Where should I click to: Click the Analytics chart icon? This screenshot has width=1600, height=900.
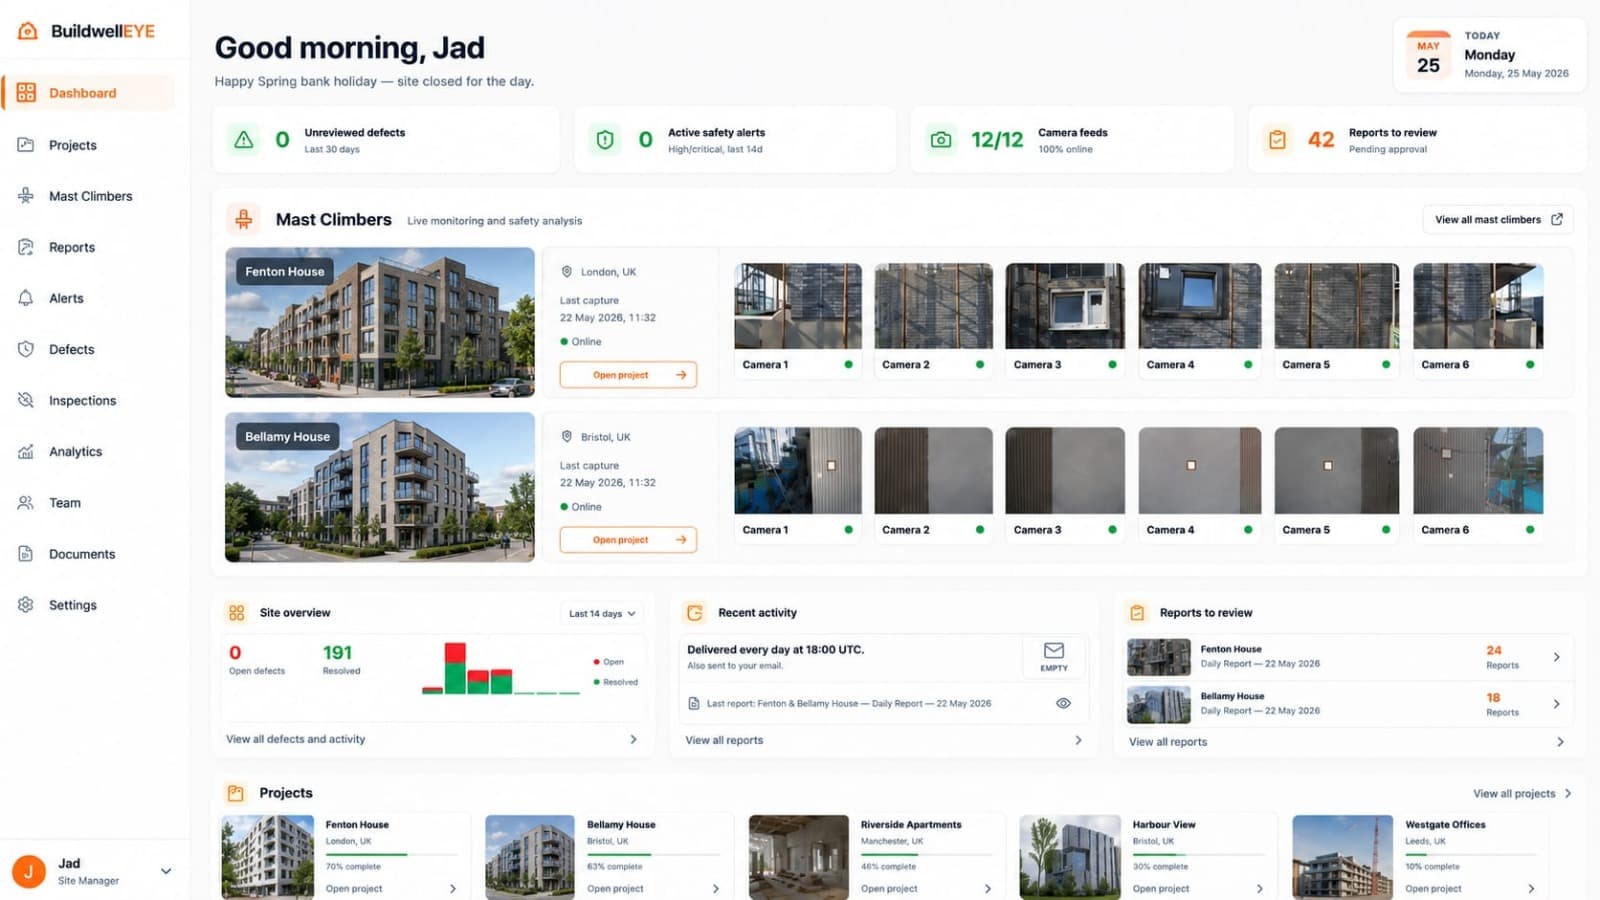click(x=26, y=451)
